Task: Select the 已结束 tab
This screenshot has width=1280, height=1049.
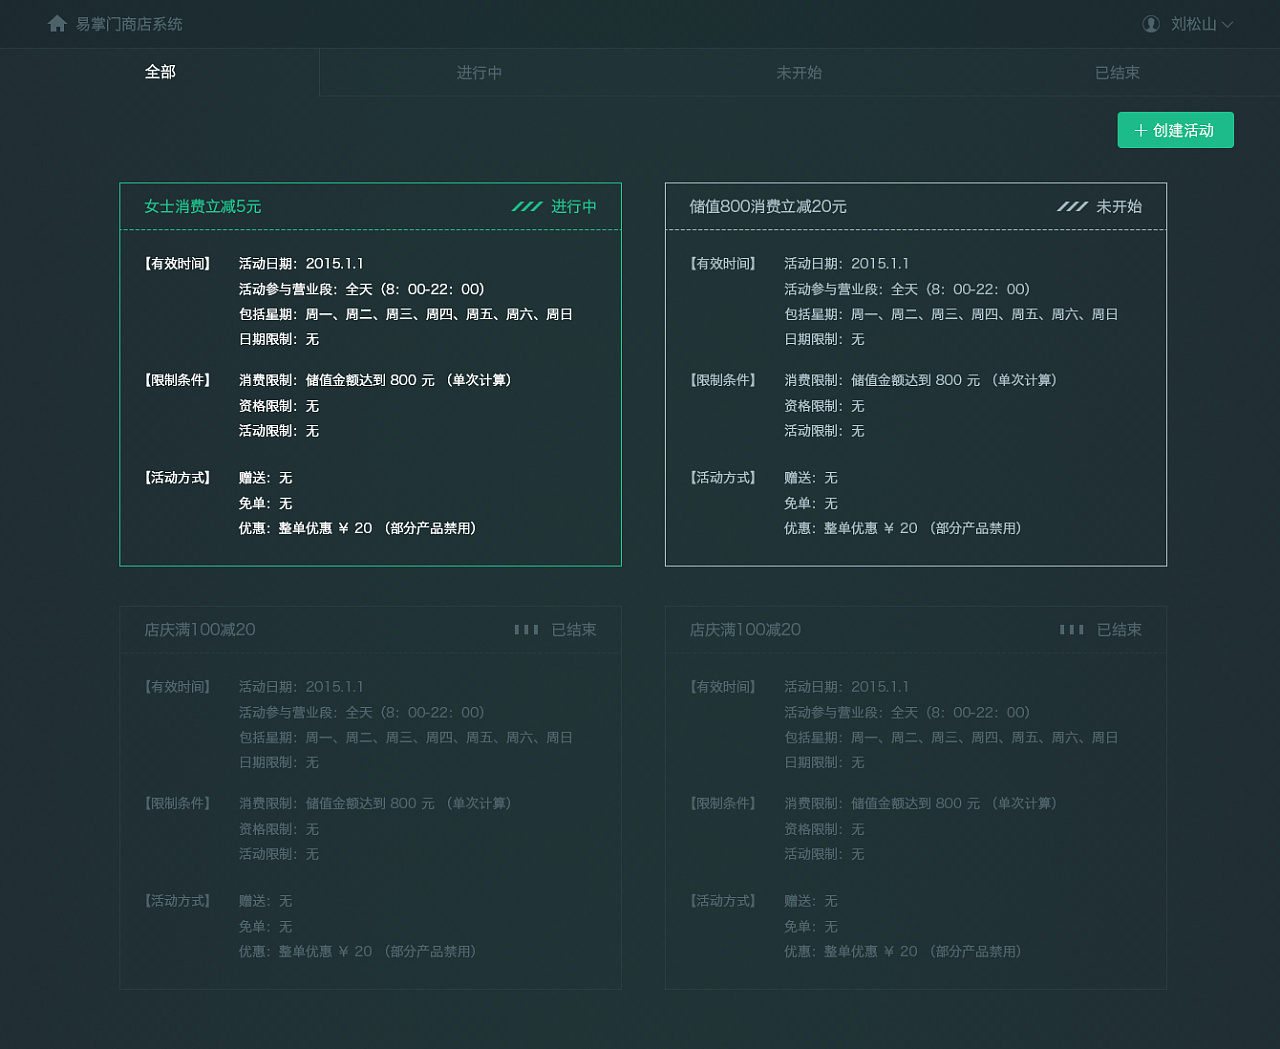Action: click(x=1117, y=73)
